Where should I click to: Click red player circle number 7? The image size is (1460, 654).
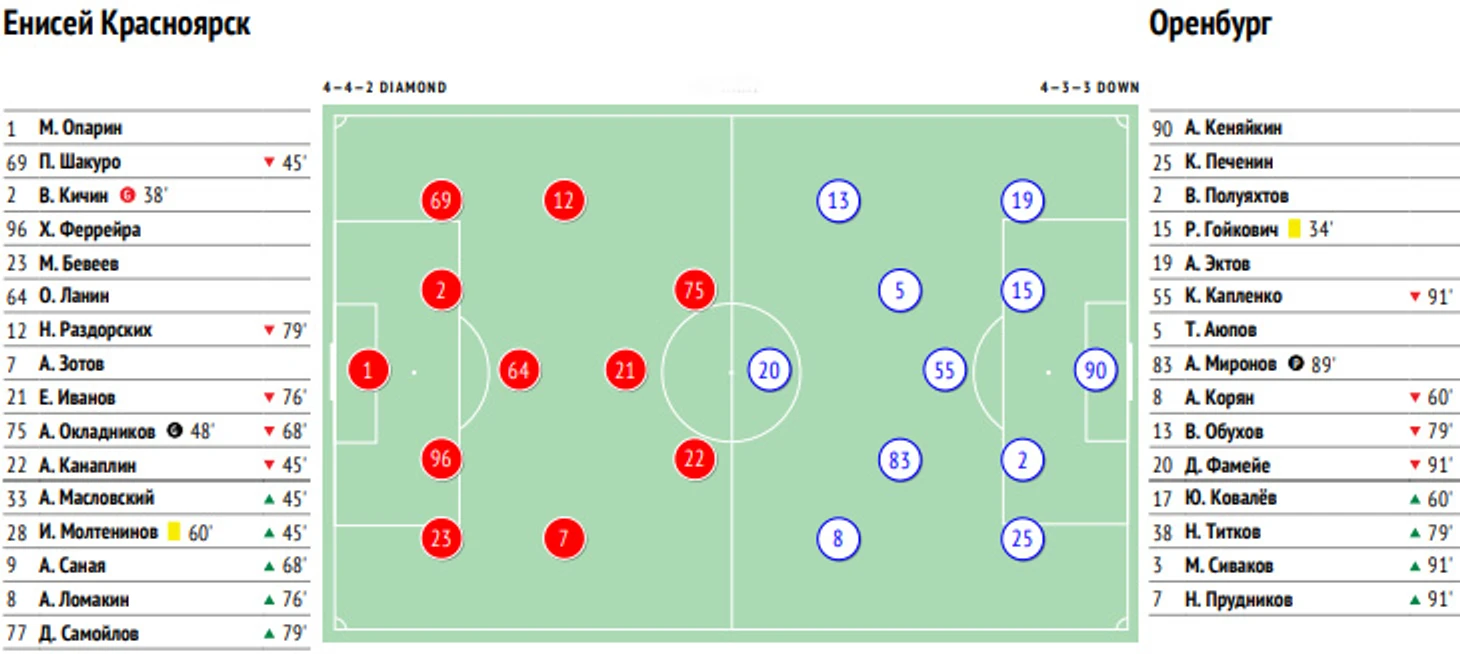564,539
